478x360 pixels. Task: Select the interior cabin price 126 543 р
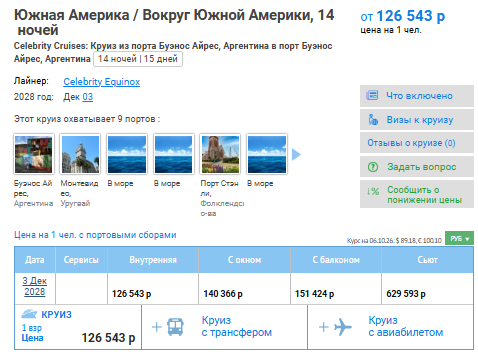coord(131,294)
